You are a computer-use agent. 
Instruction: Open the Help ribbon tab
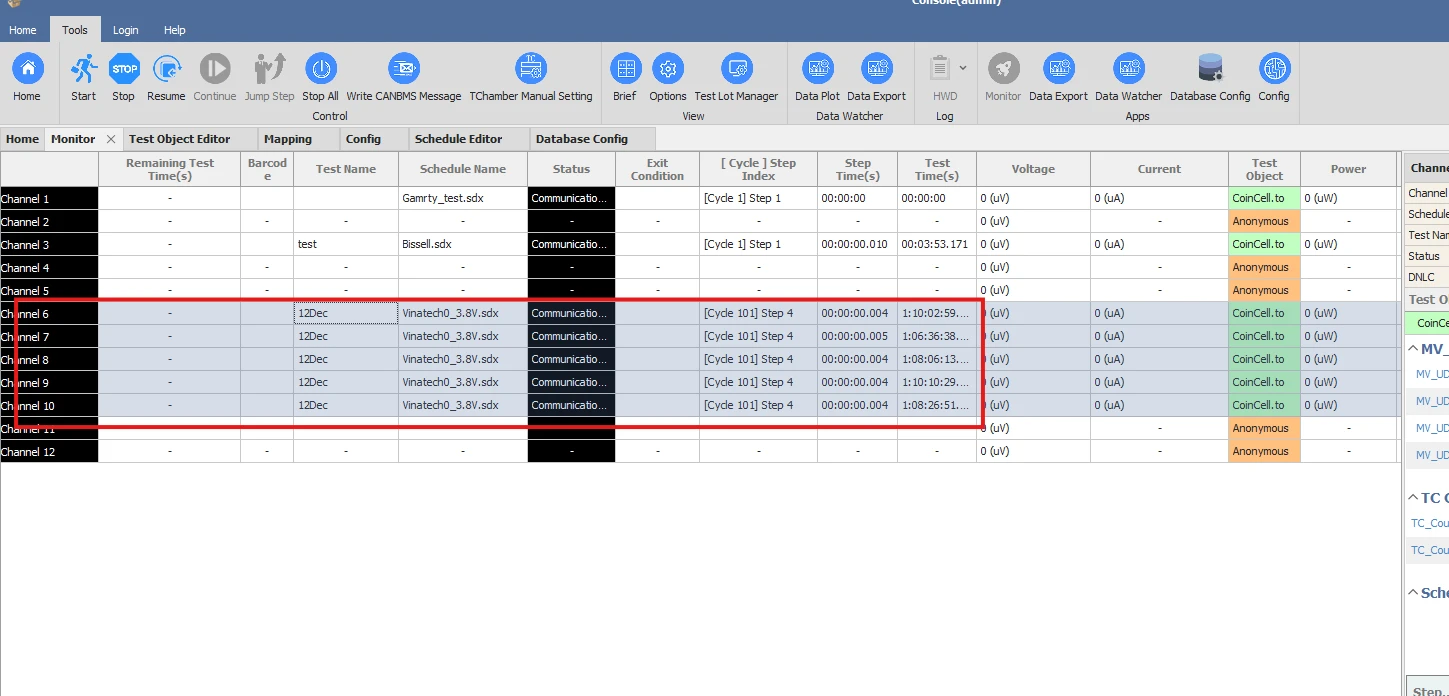tap(175, 30)
